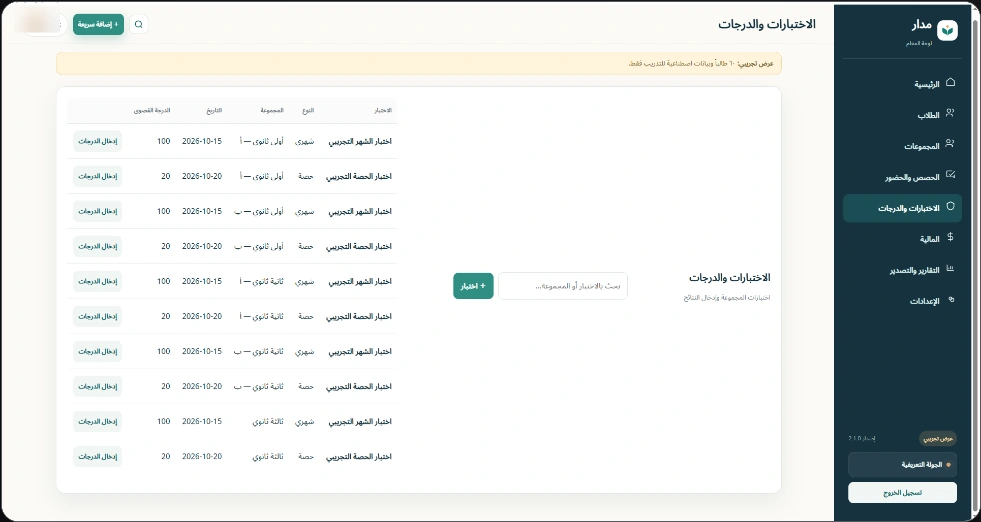The image size is (981, 522).
Task: Click the الاختبار column header
Action: 383,110
